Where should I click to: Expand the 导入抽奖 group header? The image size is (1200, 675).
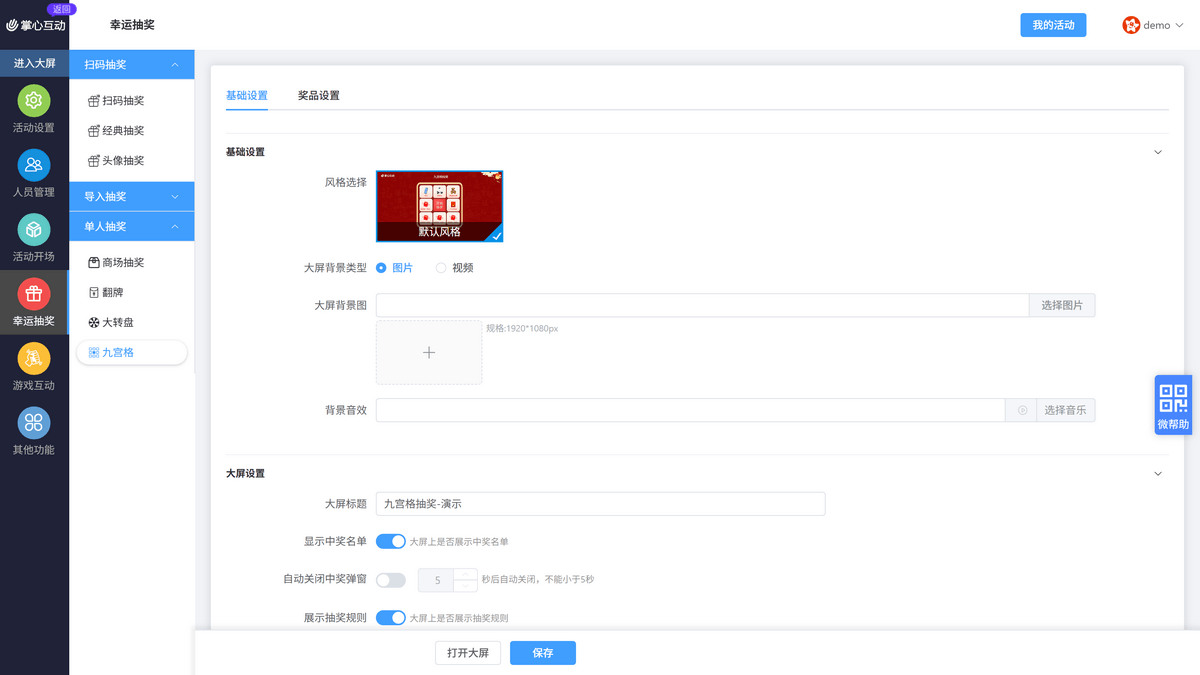(132, 196)
